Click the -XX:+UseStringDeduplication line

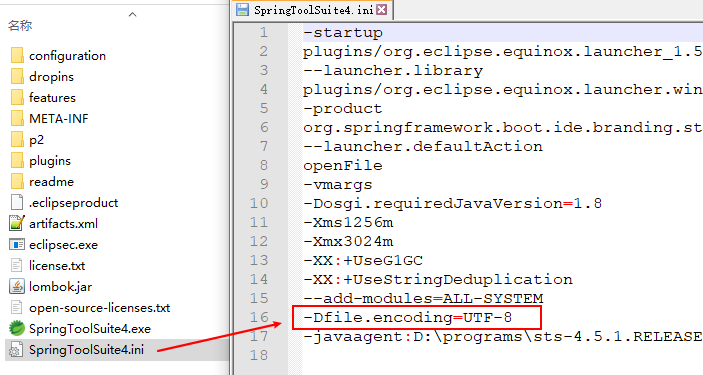438,279
